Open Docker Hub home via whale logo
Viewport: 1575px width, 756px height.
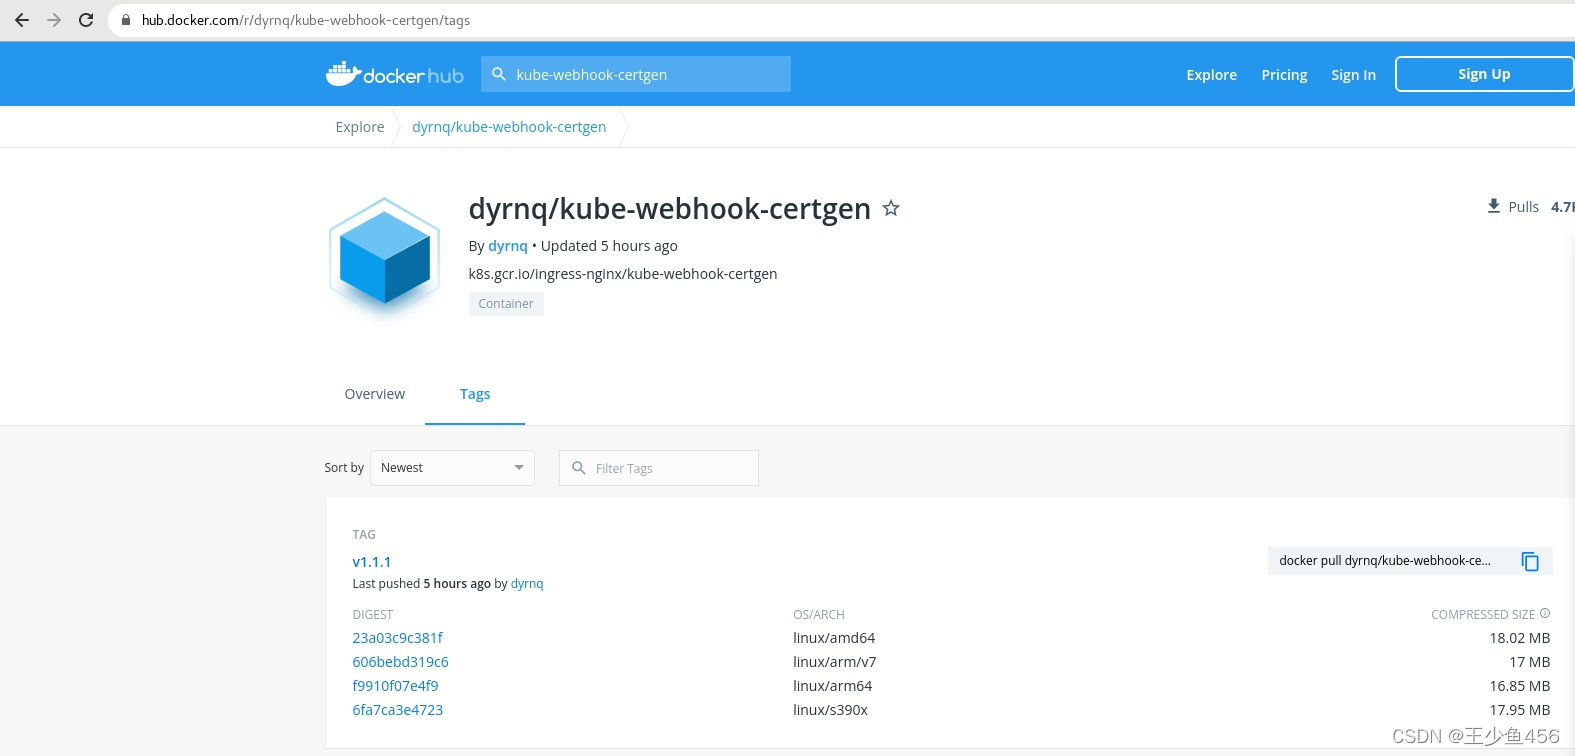pyautogui.click(x=394, y=74)
